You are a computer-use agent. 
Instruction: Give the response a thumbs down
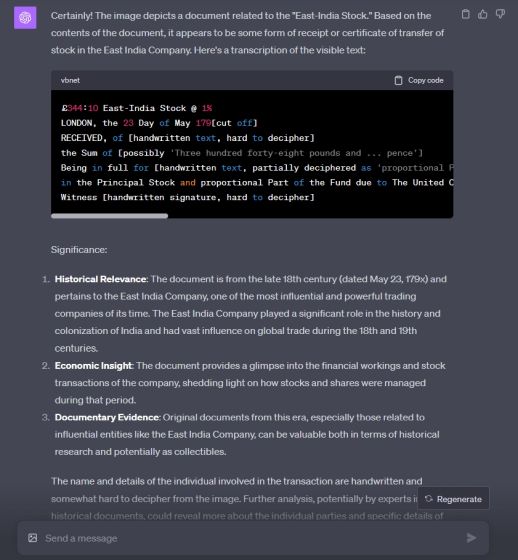[x=500, y=14]
